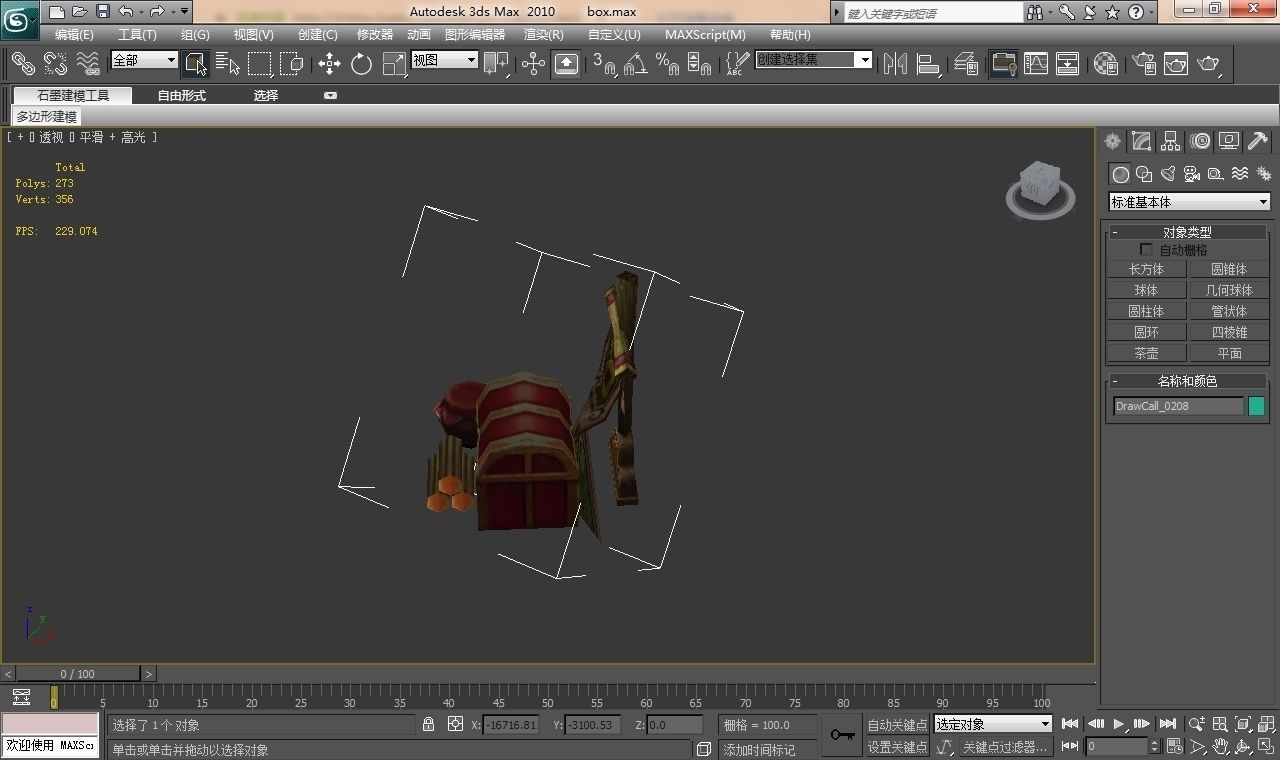This screenshot has height=760, width=1280.
Task: Open the Layer Manager
Action: 966,64
